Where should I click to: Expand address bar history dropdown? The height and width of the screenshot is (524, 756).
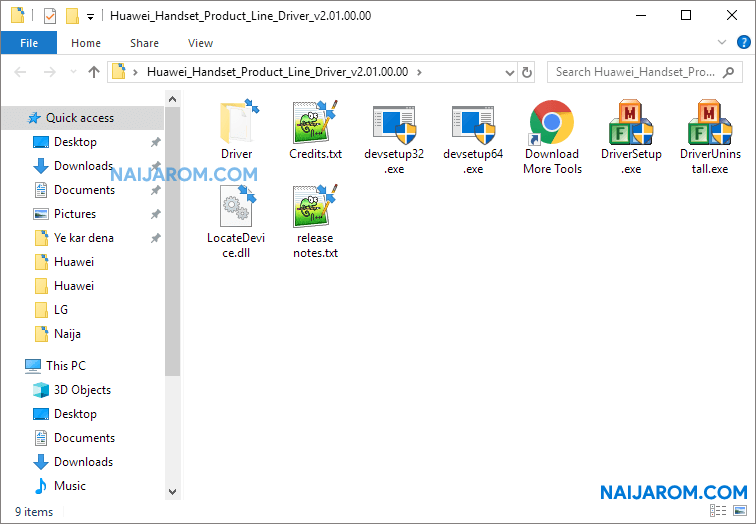(x=510, y=73)
